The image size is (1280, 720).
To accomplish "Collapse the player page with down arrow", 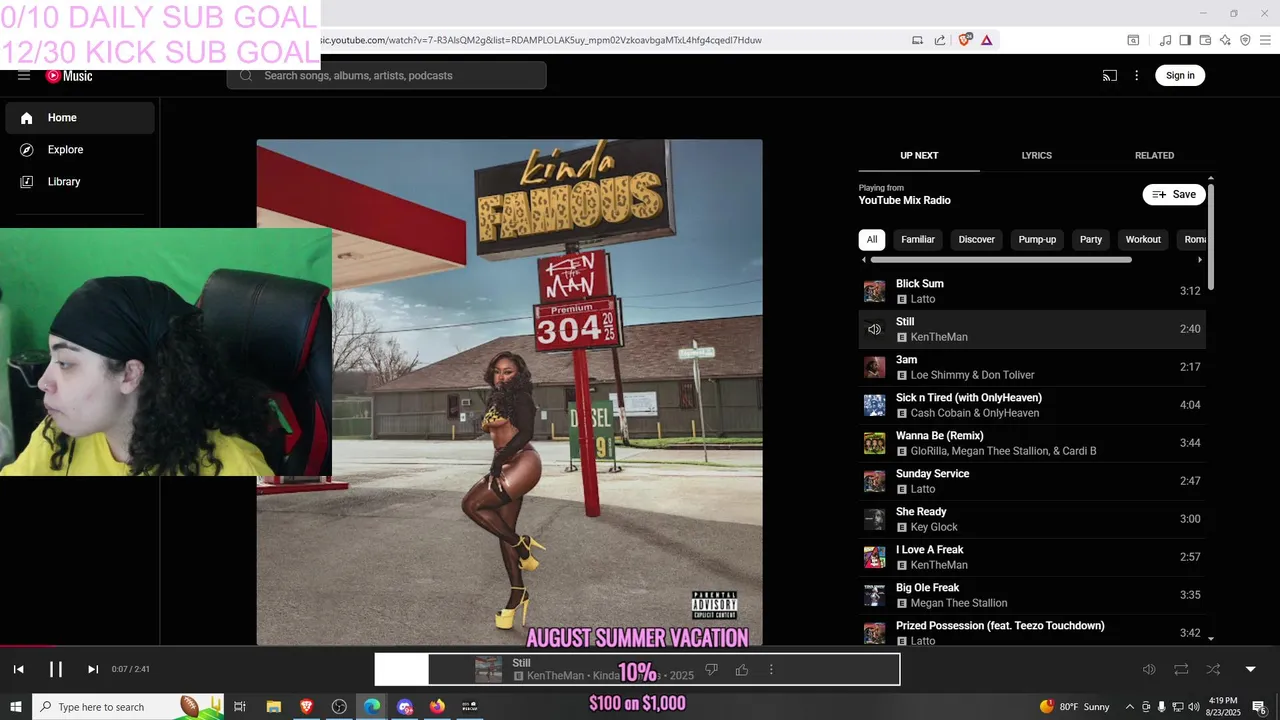I will coord(1250,669).
